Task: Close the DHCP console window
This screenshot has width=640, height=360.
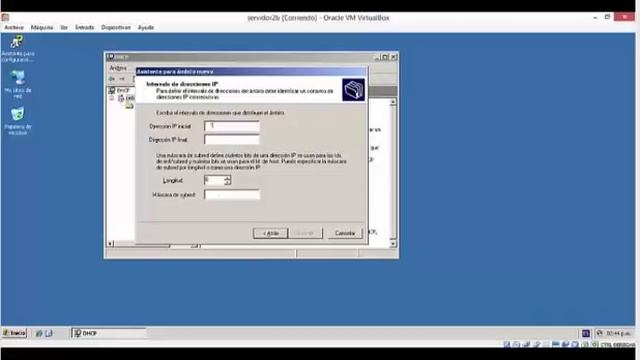Action: 394,57
